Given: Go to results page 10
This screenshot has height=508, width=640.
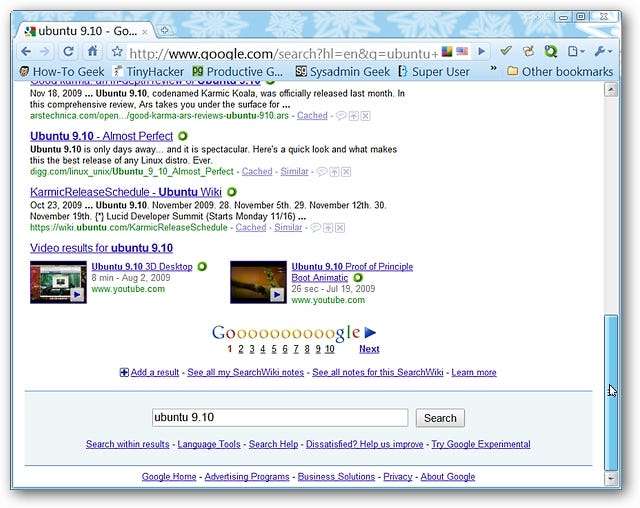Looking at the screenshot, I should (330, 349).
